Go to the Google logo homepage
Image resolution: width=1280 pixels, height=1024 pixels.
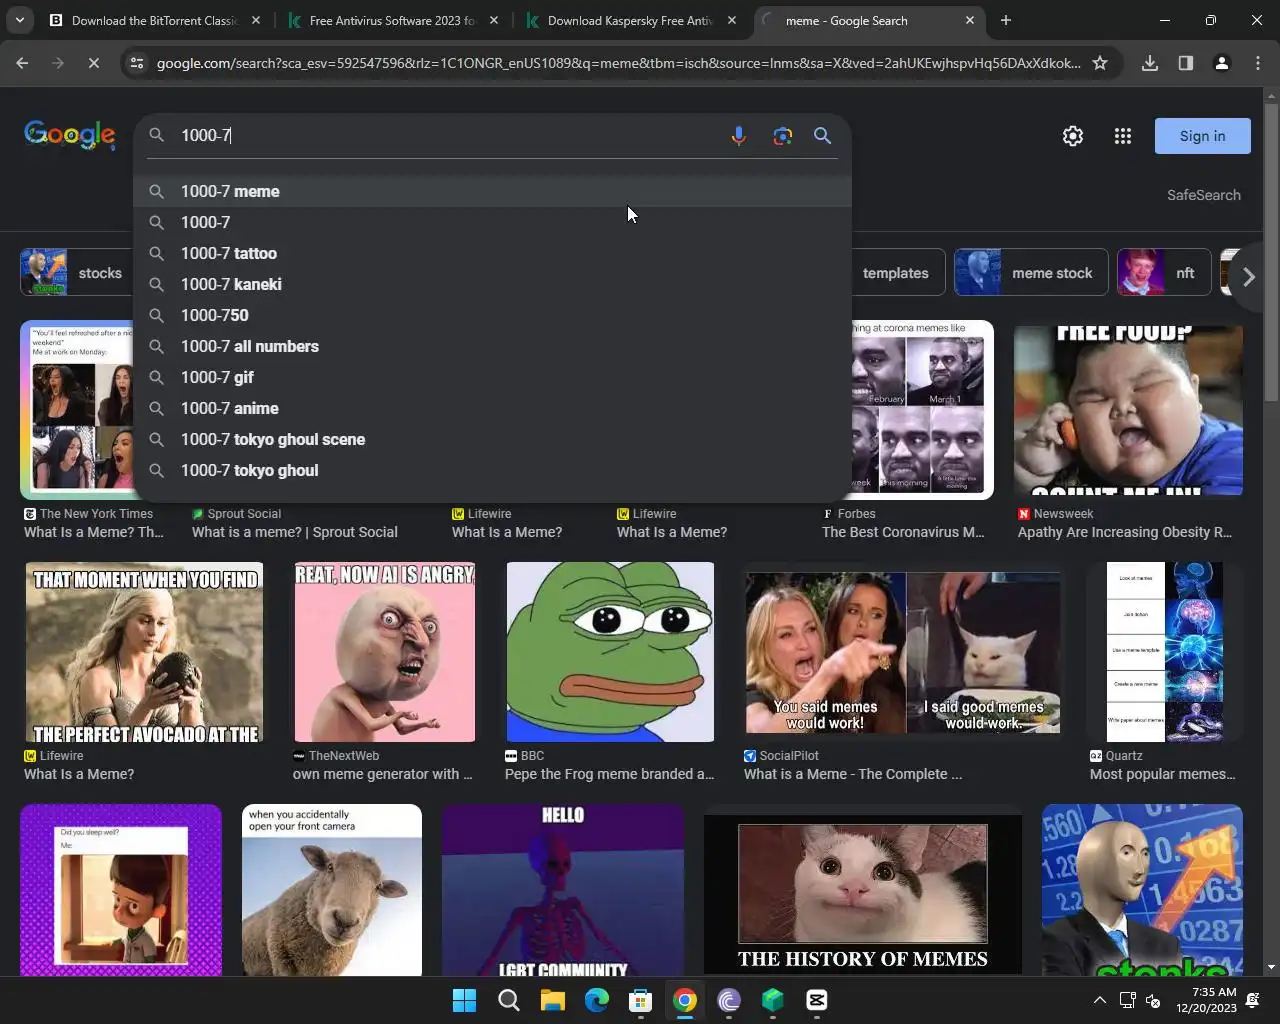(69, 135)
